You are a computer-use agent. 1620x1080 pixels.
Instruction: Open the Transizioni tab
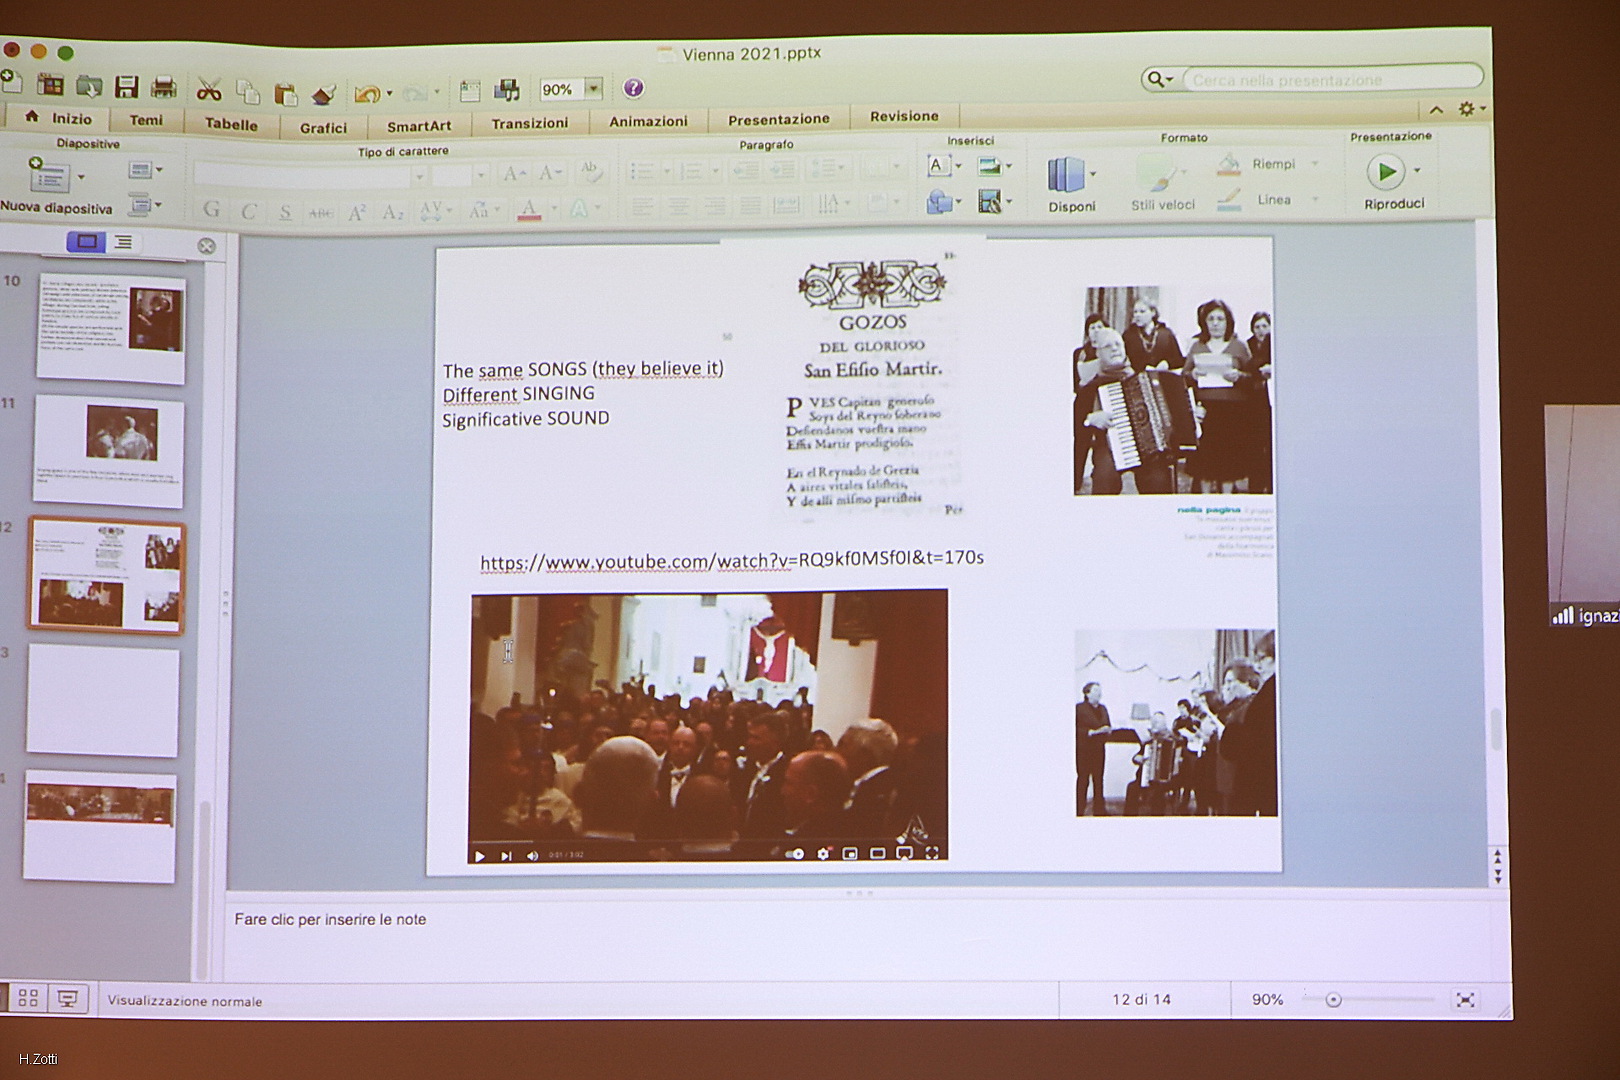coord(529,123)
